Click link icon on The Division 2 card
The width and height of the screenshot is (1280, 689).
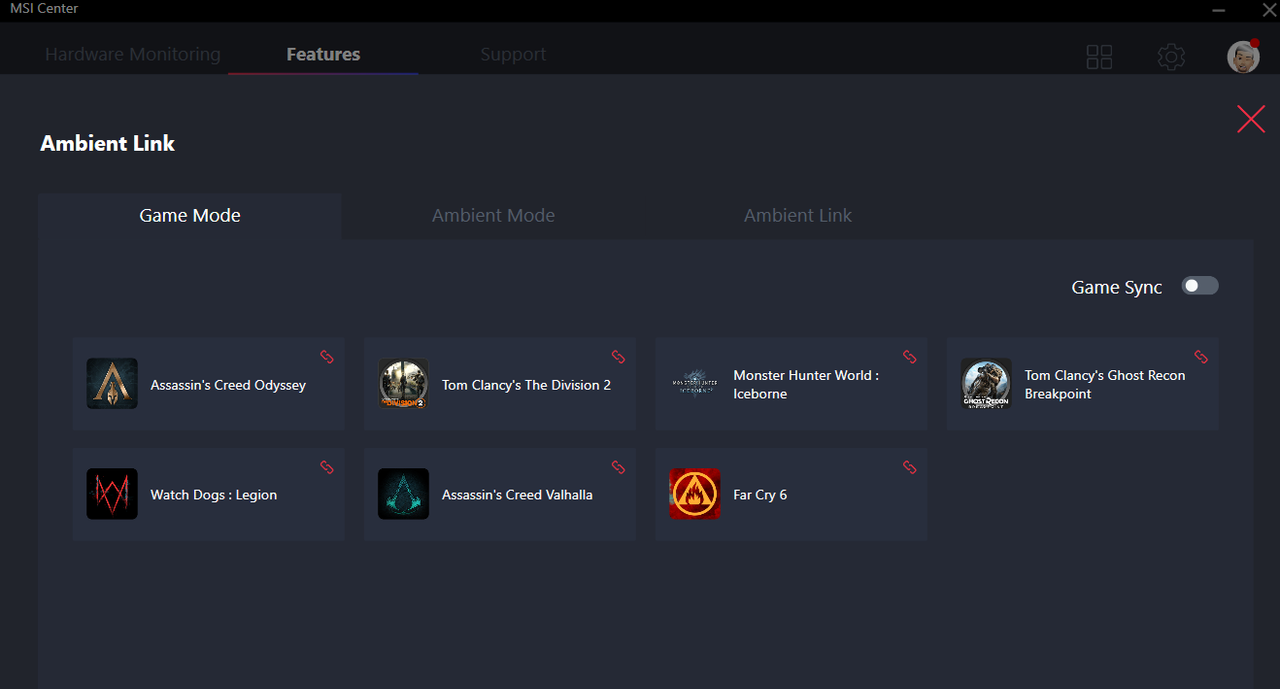click(x=618, y=357)
